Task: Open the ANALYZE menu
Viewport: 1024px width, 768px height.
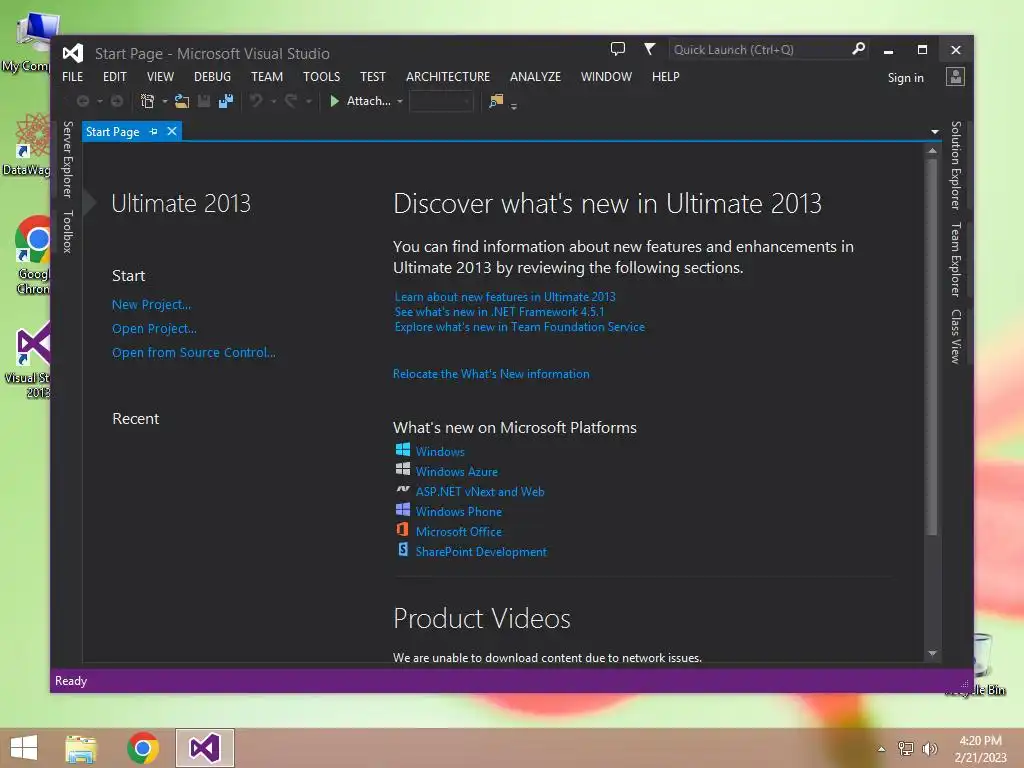Action: 536,77
